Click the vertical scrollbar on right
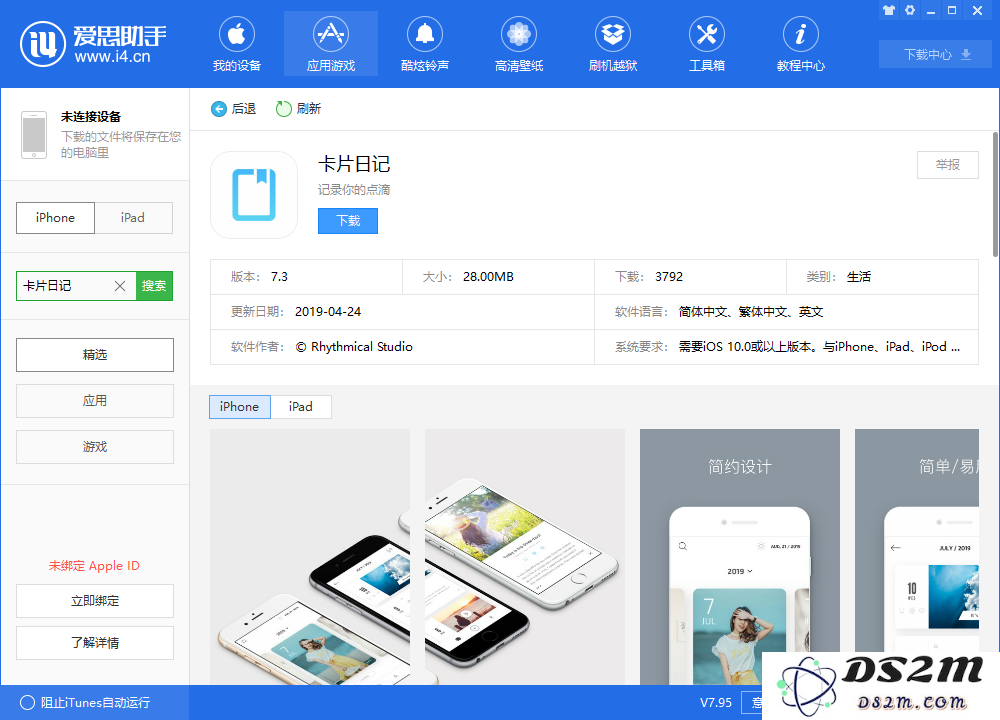The width and height of the screenshot is (1000, 720). coord(995,195)
